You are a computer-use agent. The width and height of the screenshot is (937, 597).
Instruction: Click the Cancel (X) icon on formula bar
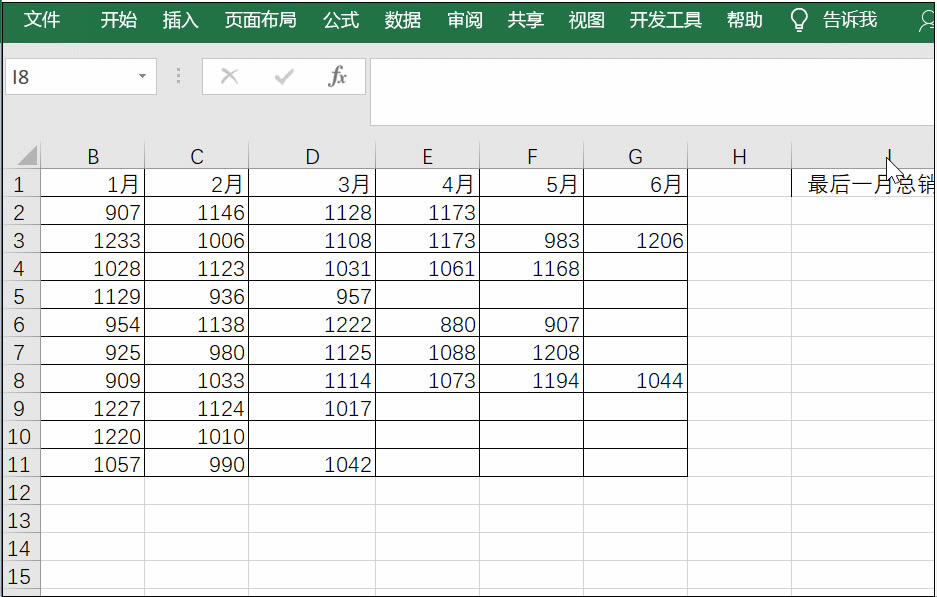[228, 75]
